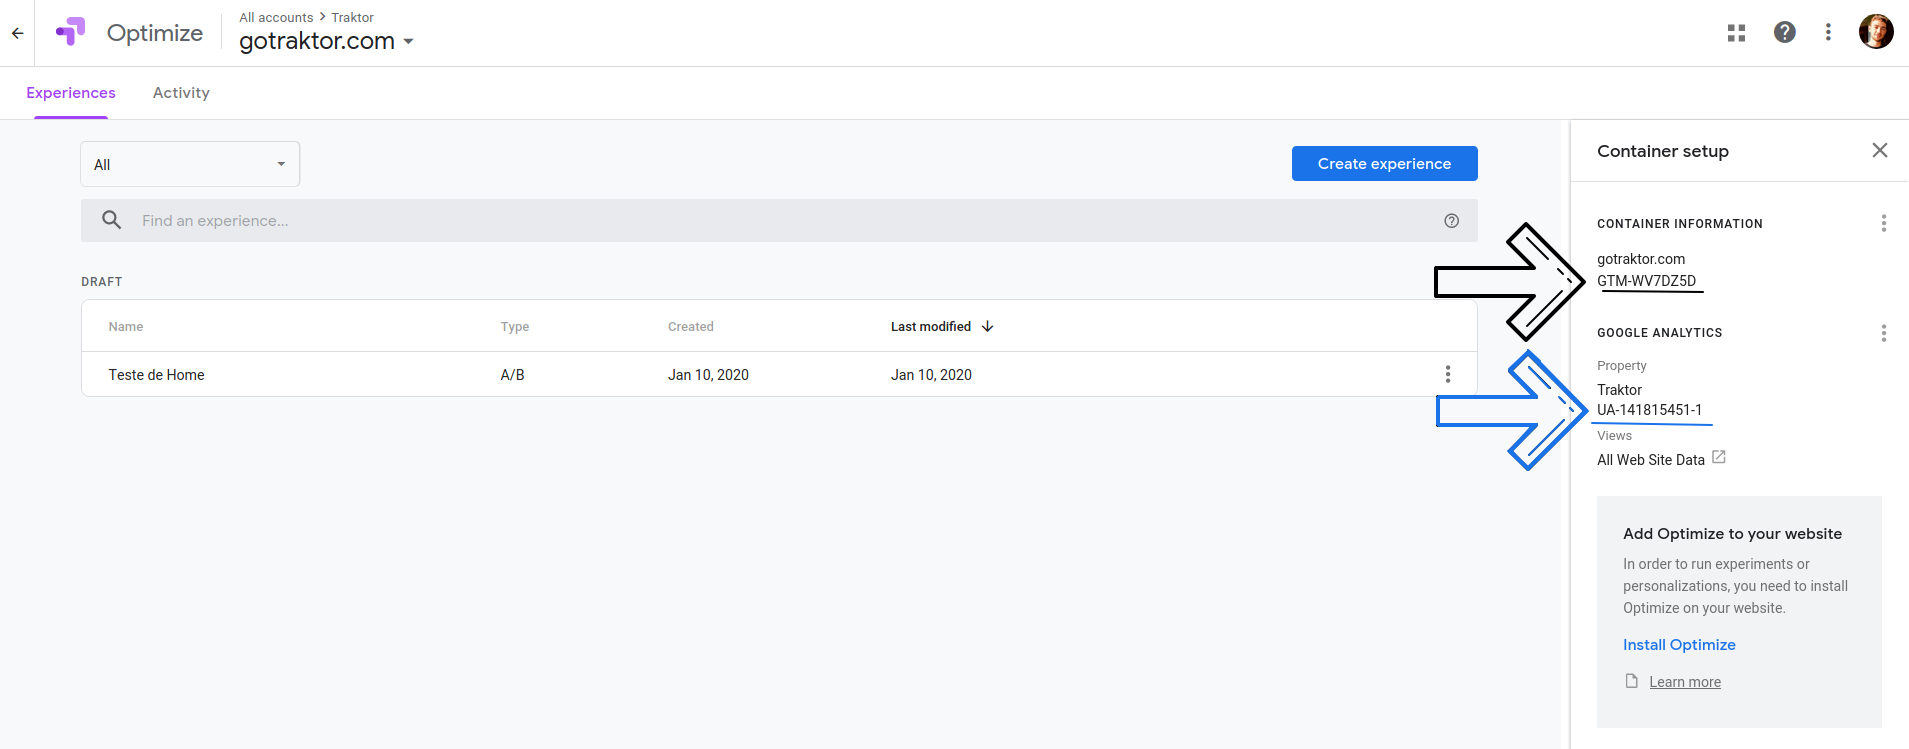This screenshot has width=1909, height=749.
Task: Click the Traktor breadcrumb
Action: (x=353, y=17)
